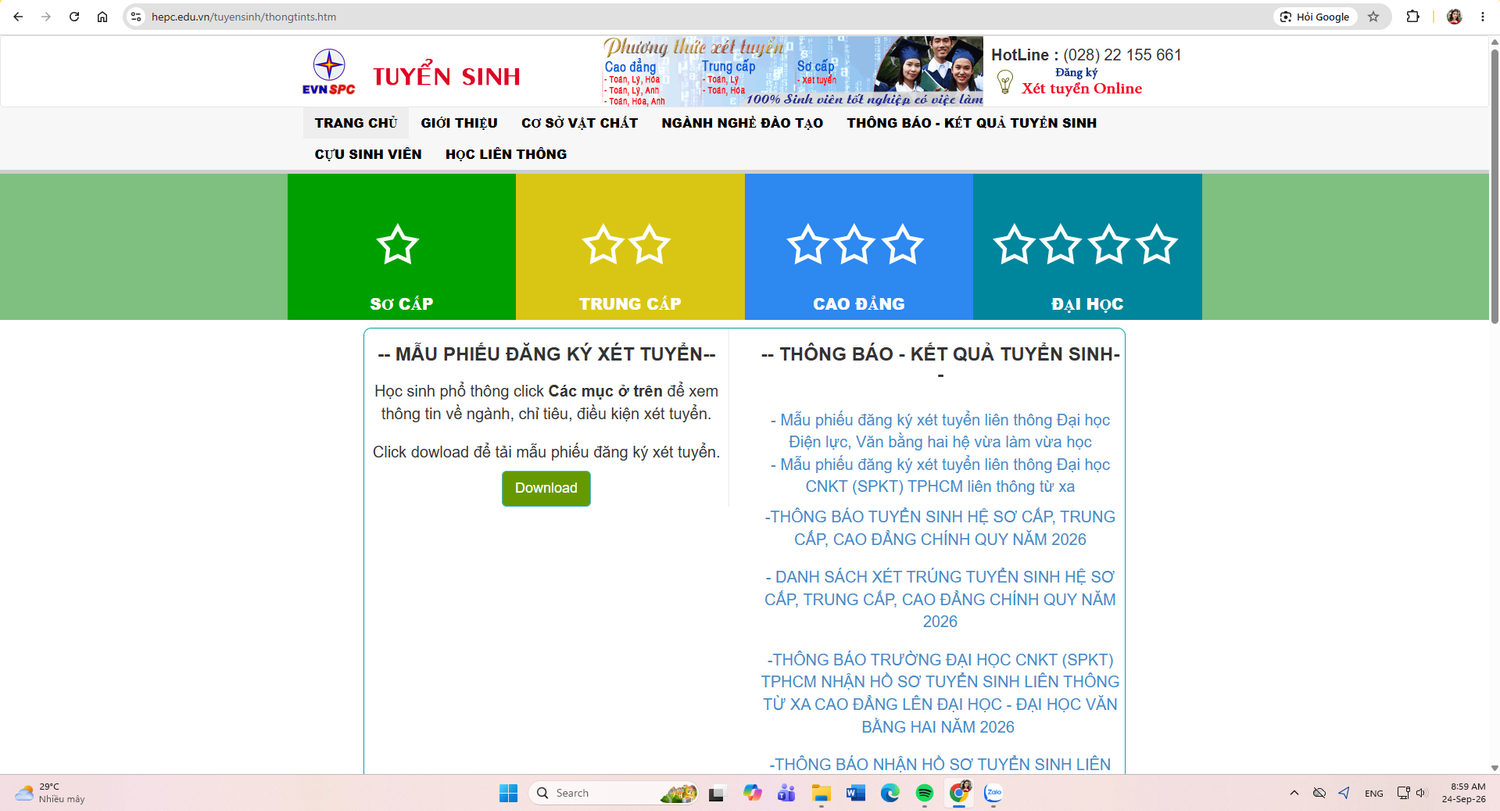Open THÔNG BÁO TRƯỜNG ĐẠI HỌC CNKT (SPKT) link
Image resolution: width=1500 pixels, height=811 pixels.
point(940,693)
